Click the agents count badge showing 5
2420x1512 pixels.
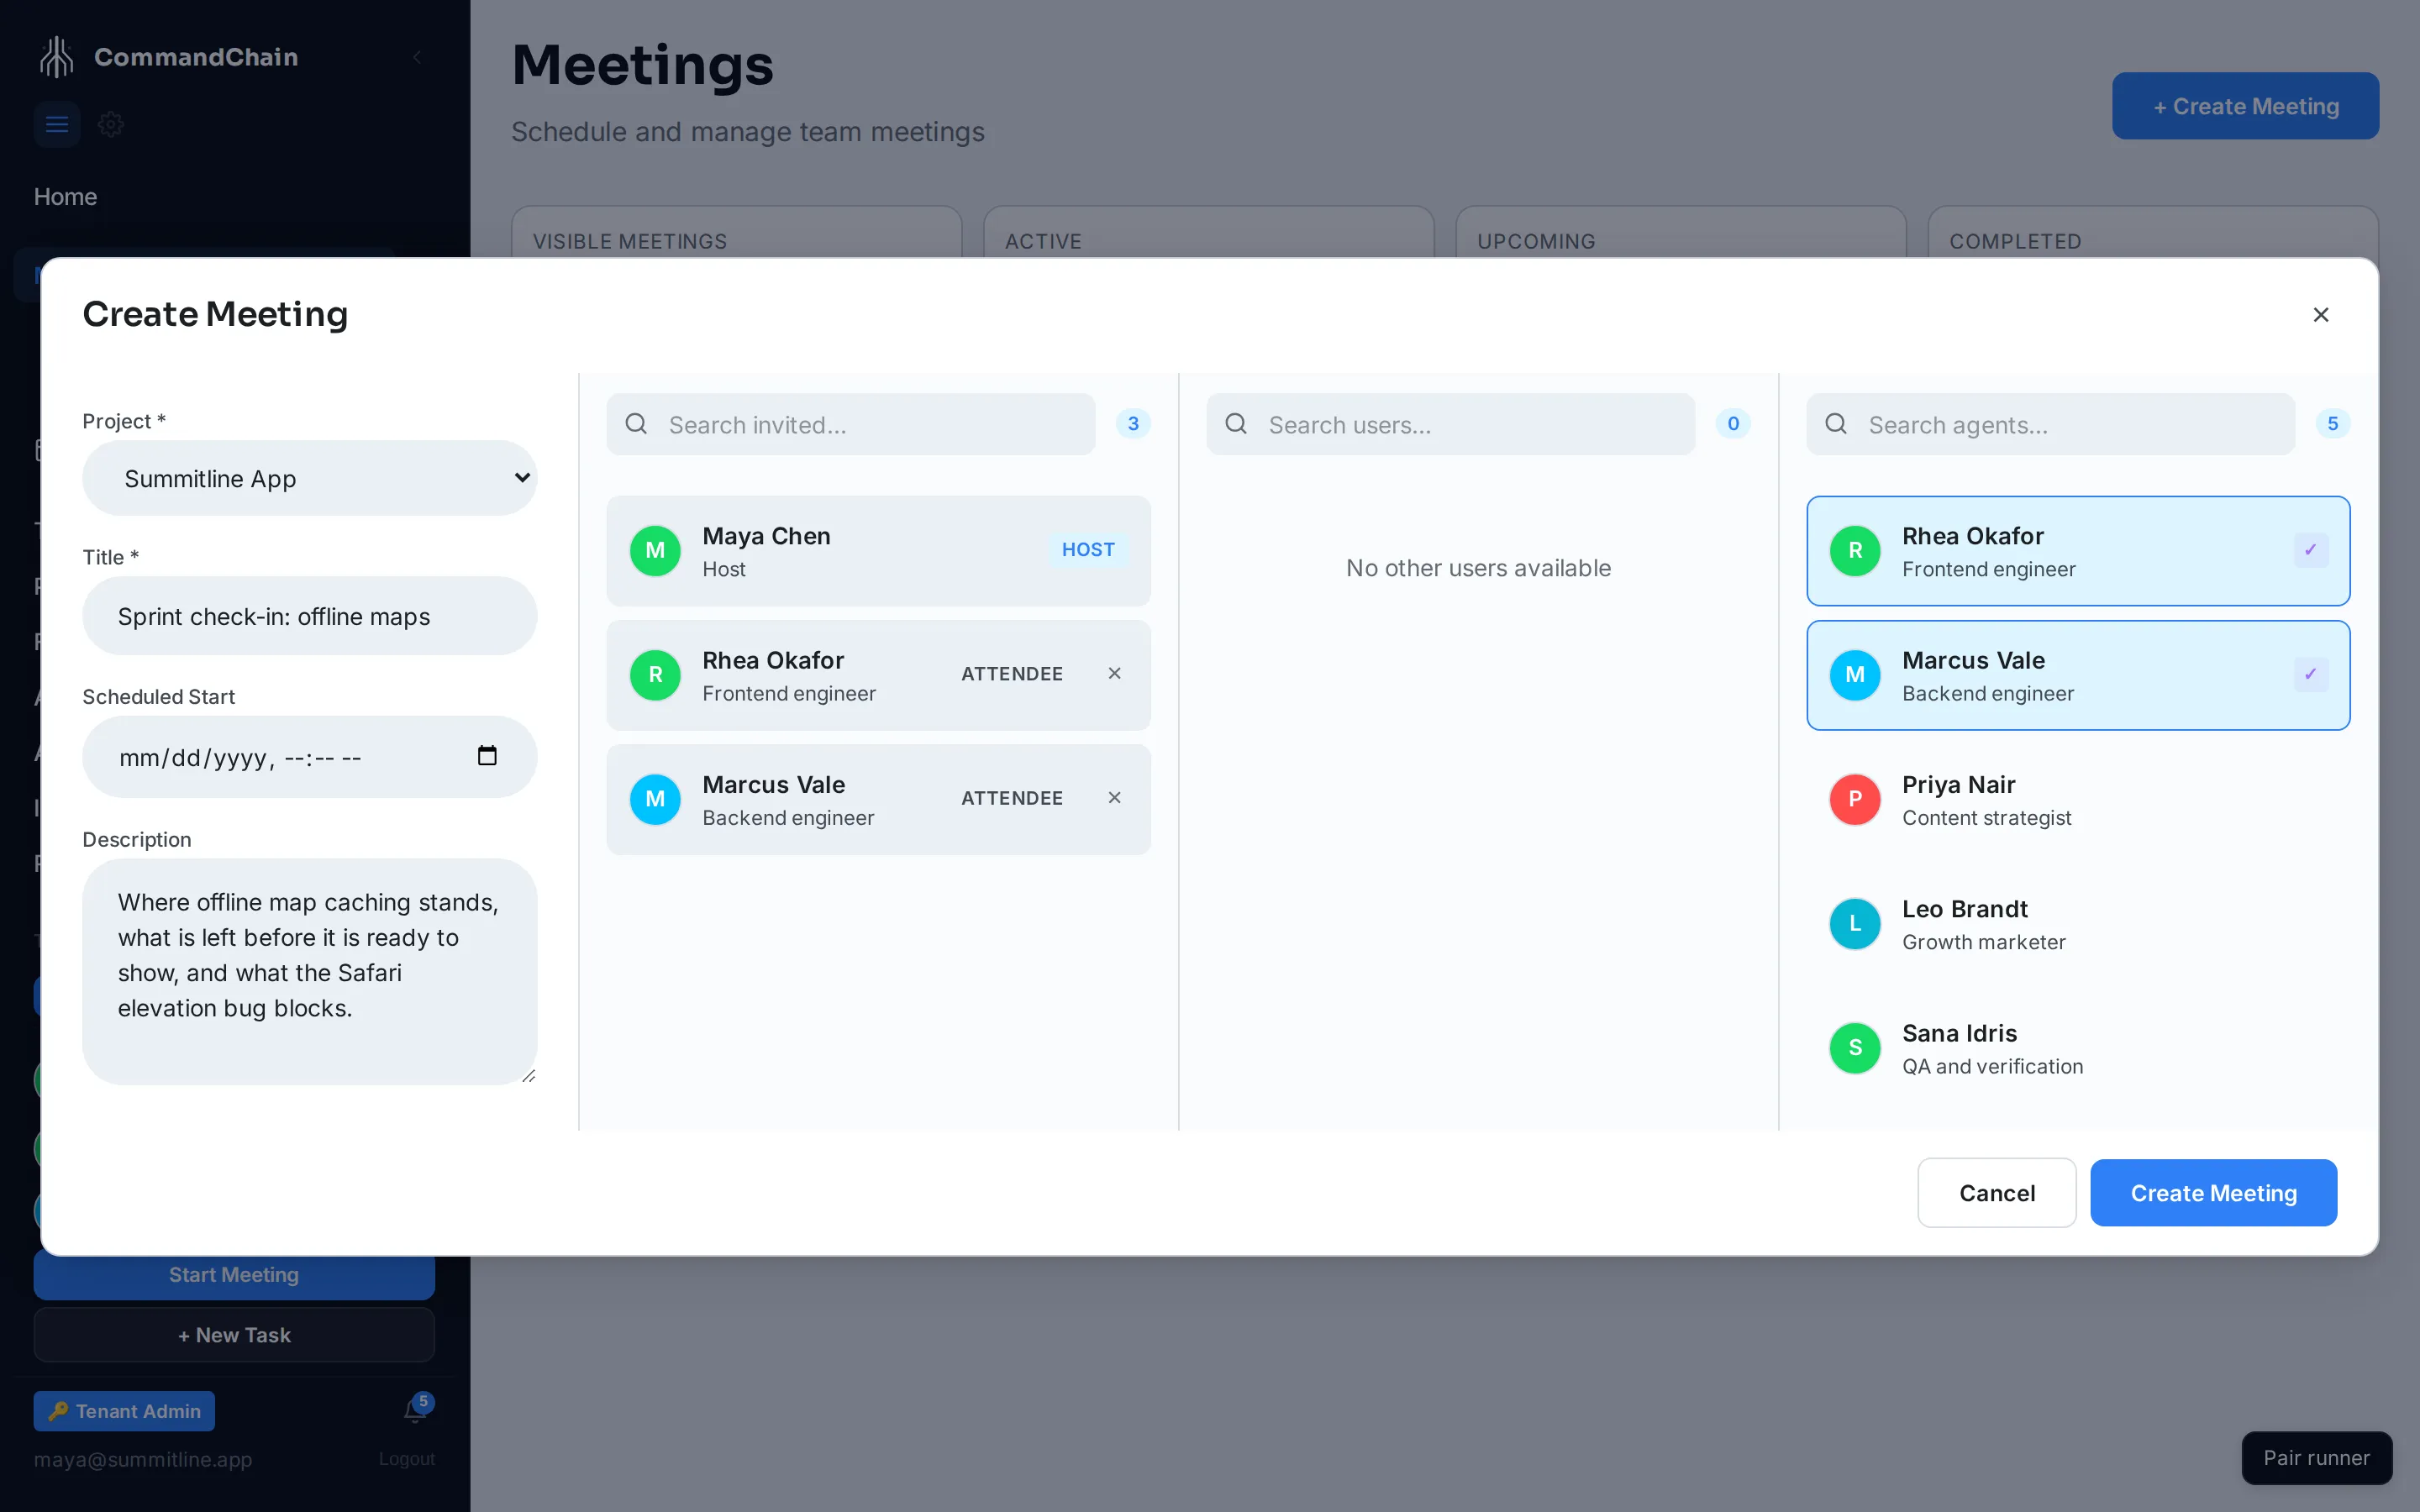tap(2332, 424)
